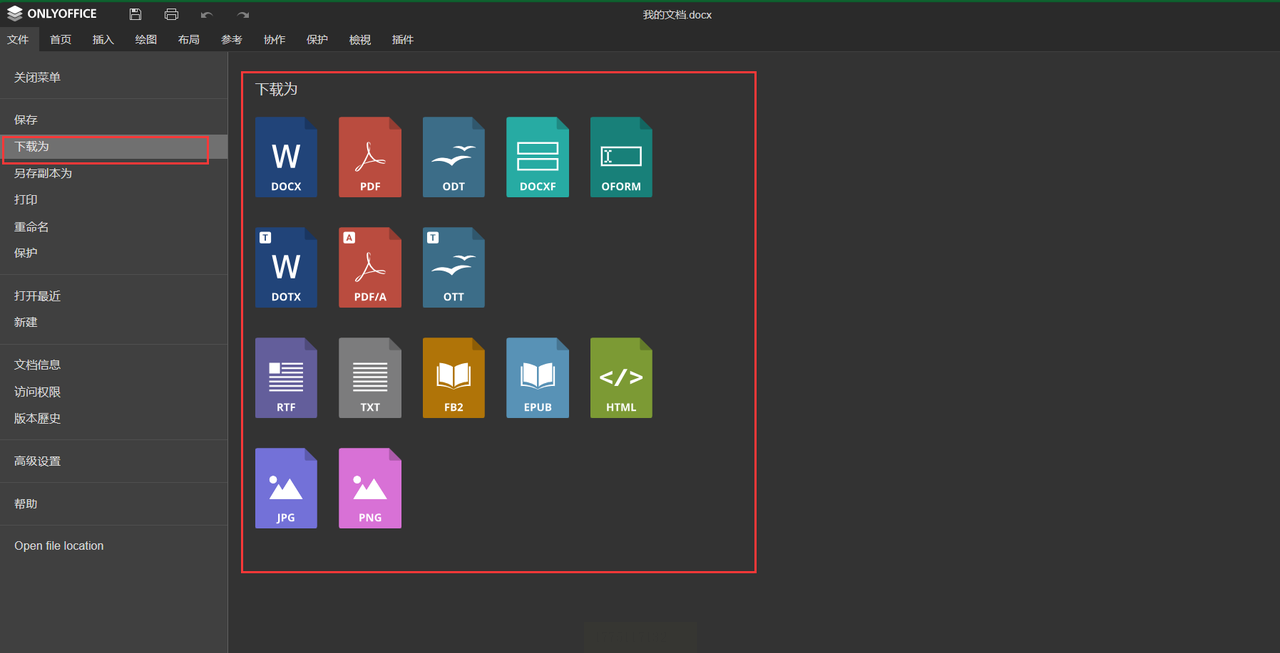Download as DOCXF form template
Viewport: 1280px width, 653px height.
coord(537,157)
